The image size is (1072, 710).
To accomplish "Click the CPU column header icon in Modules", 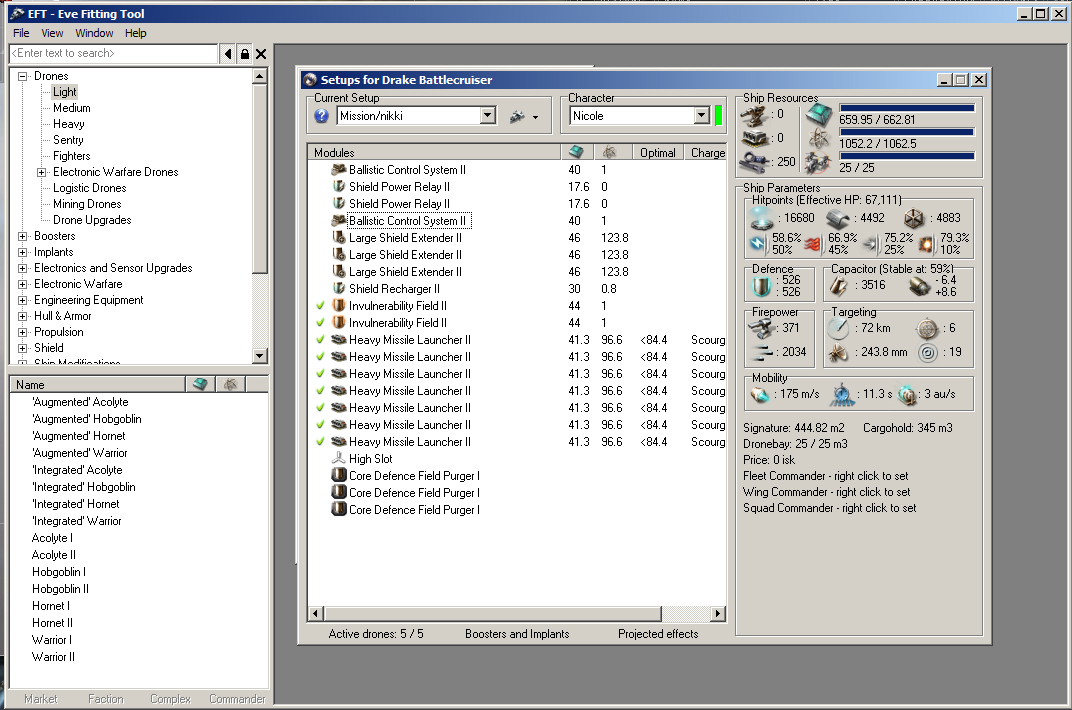I will [576, 153].
